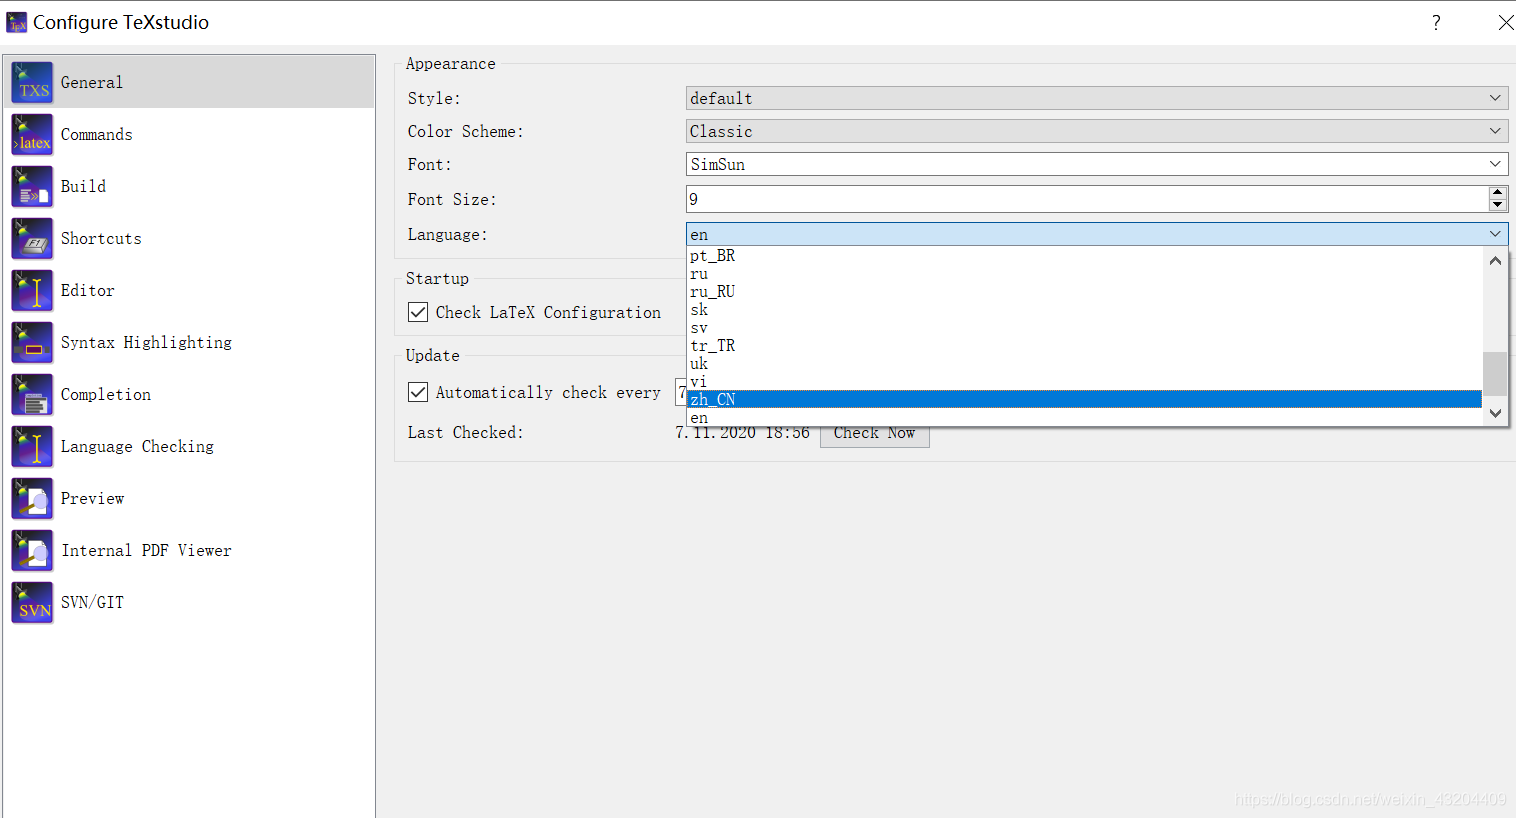Click the Font Size input field

tap(1087, 199)
